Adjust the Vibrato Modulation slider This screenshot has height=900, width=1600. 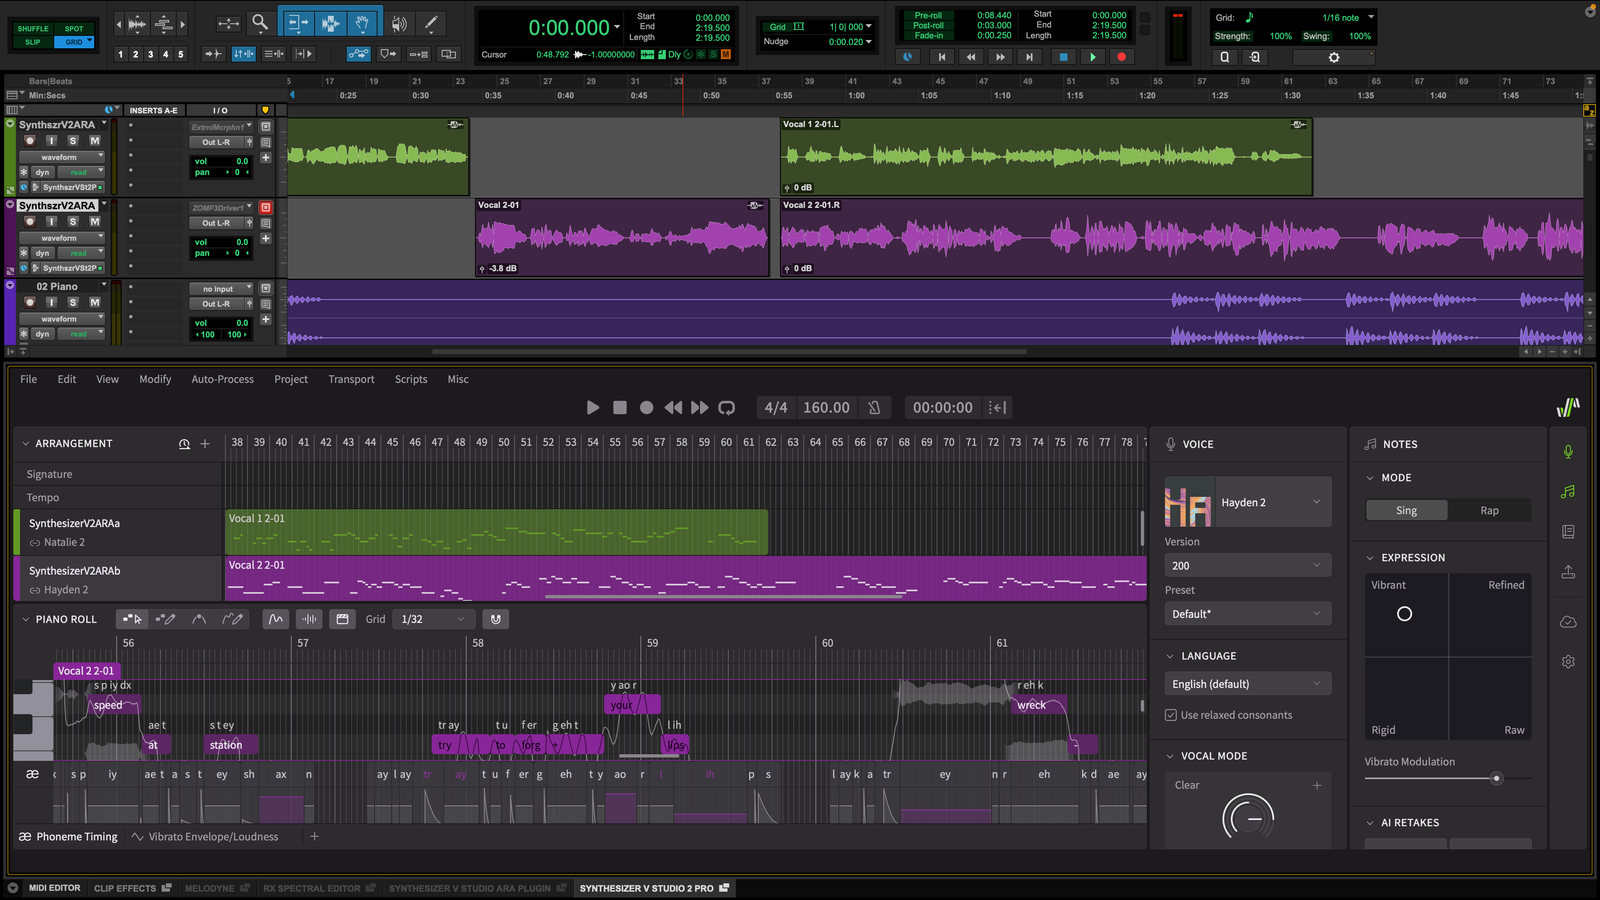pos(1495,778)
